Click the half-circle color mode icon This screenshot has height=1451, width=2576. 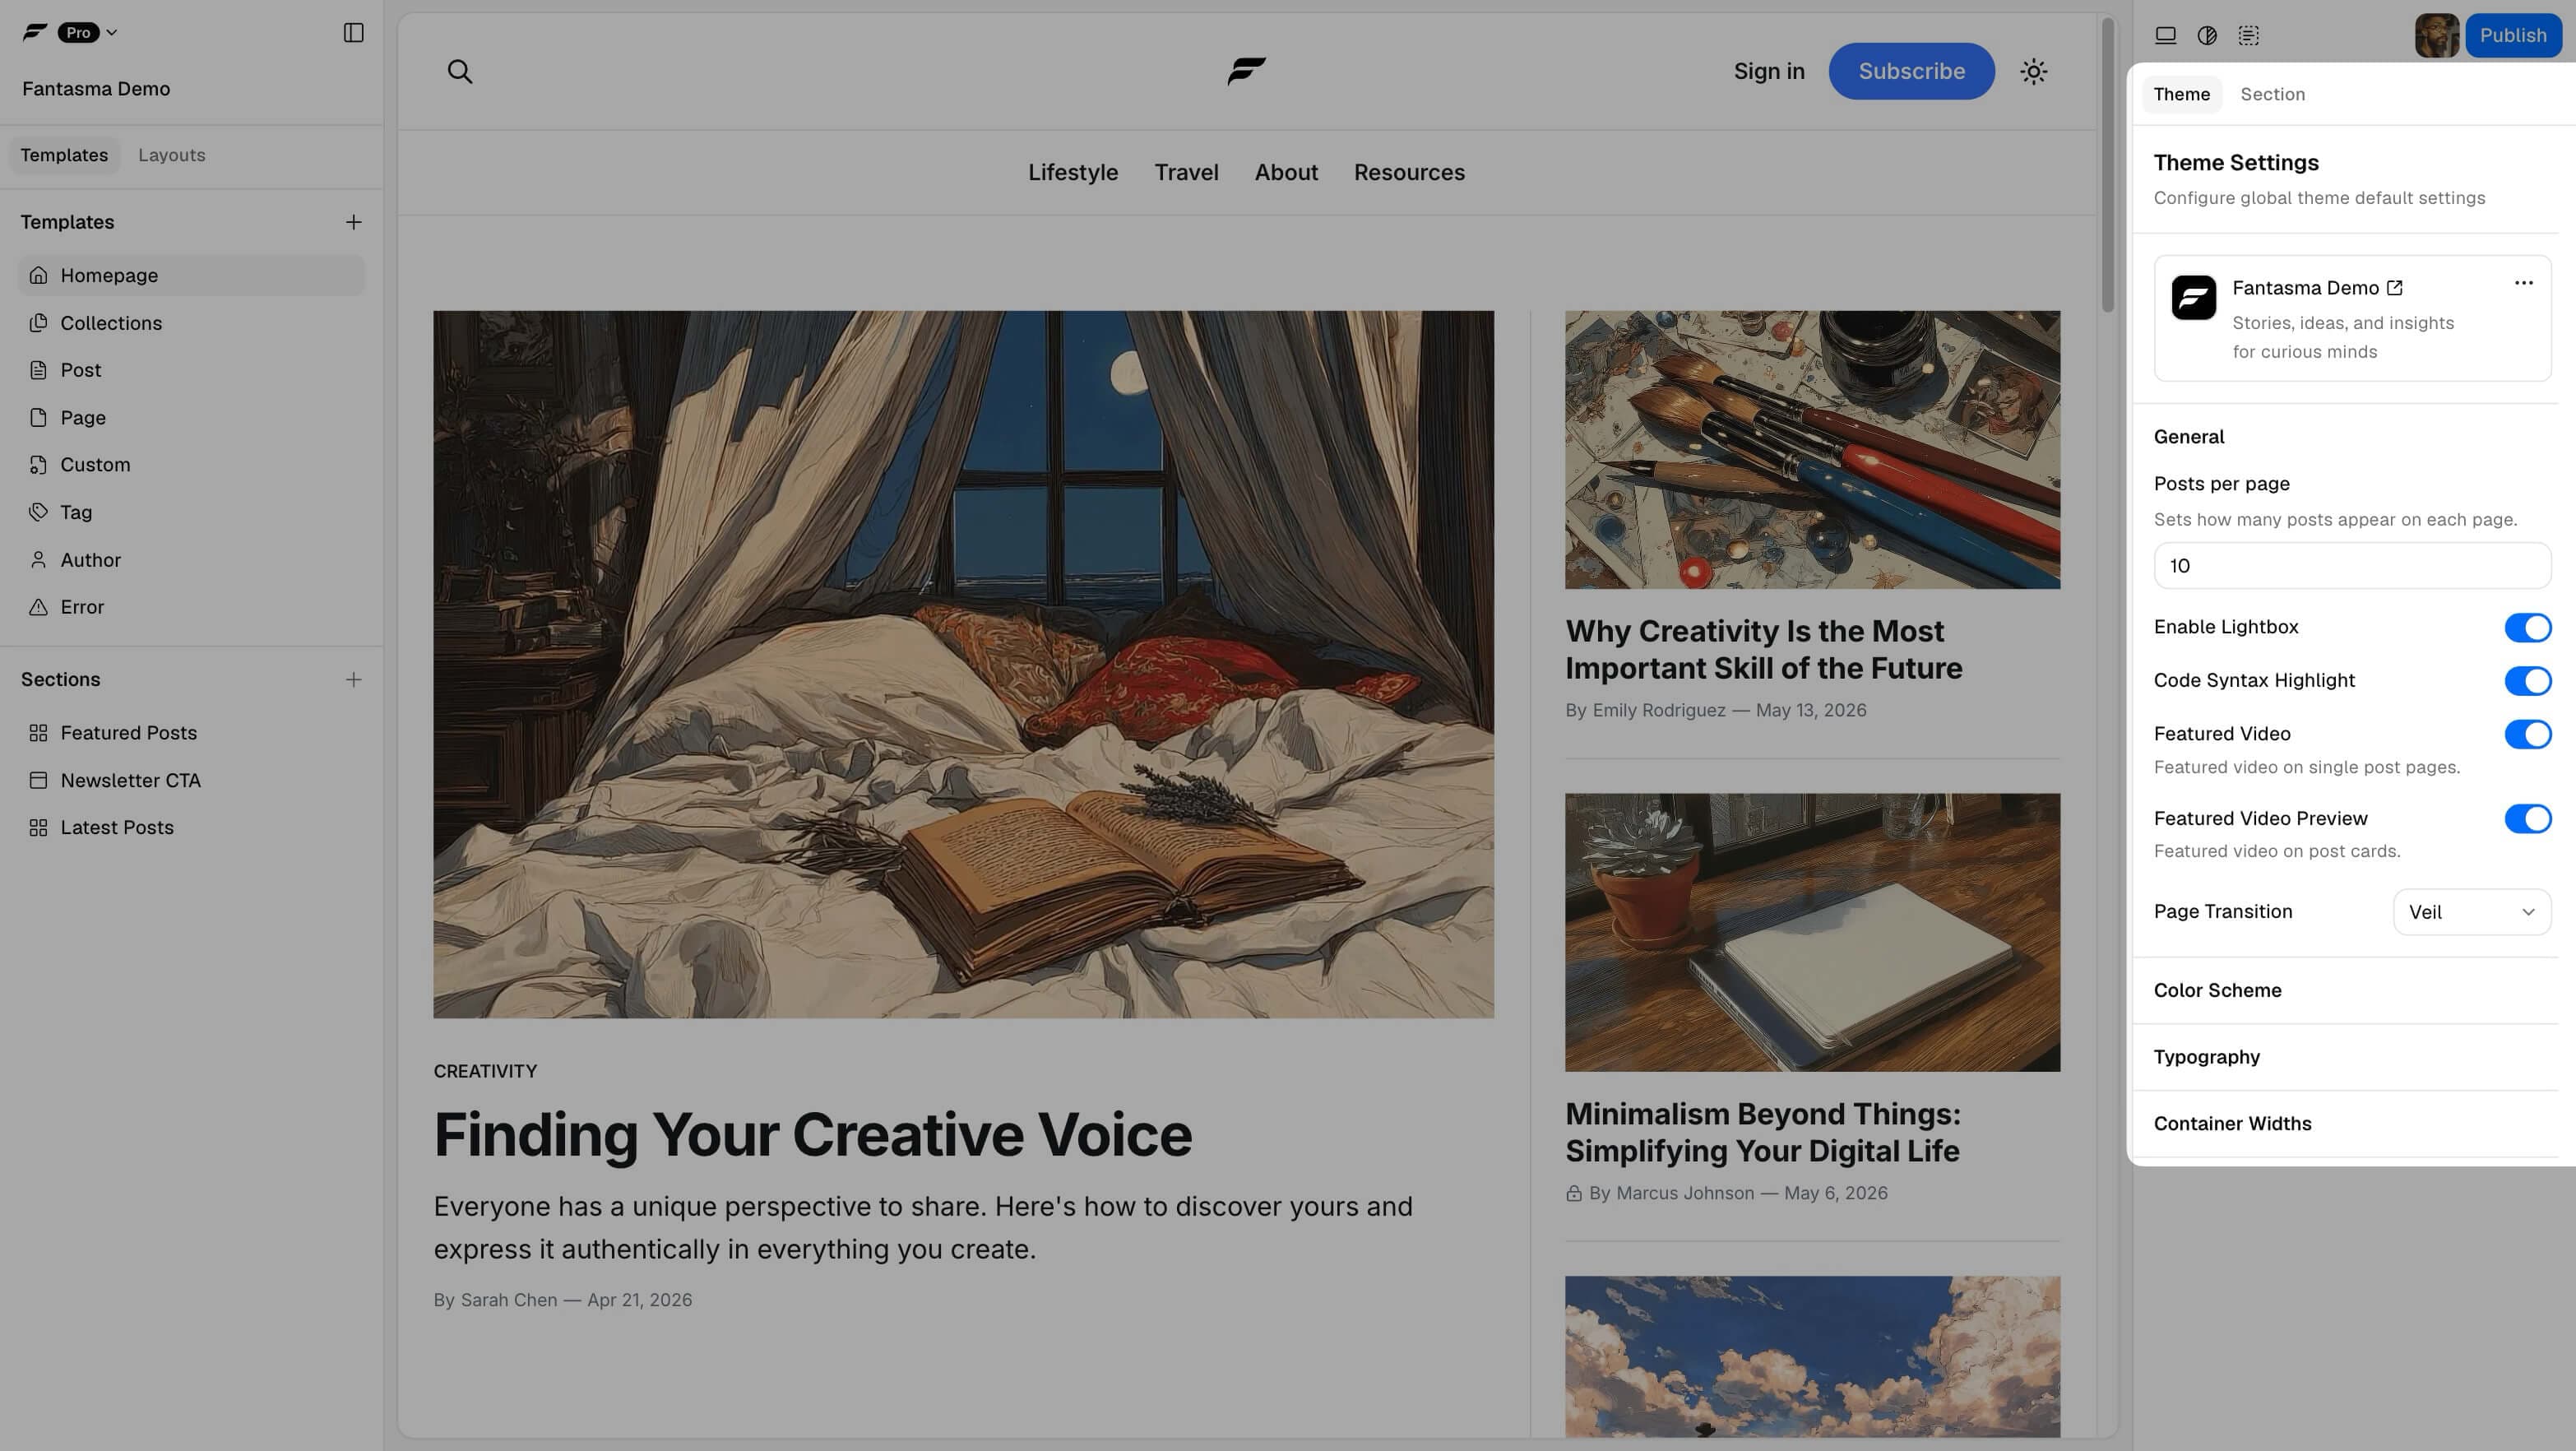(2207, 35)
